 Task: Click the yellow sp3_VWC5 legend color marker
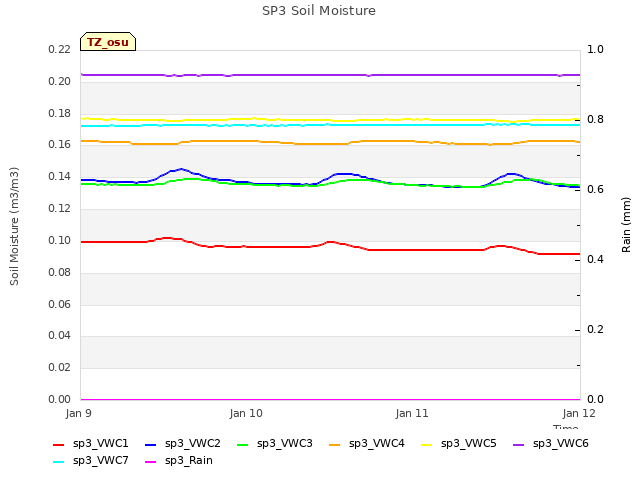[427, 445]
